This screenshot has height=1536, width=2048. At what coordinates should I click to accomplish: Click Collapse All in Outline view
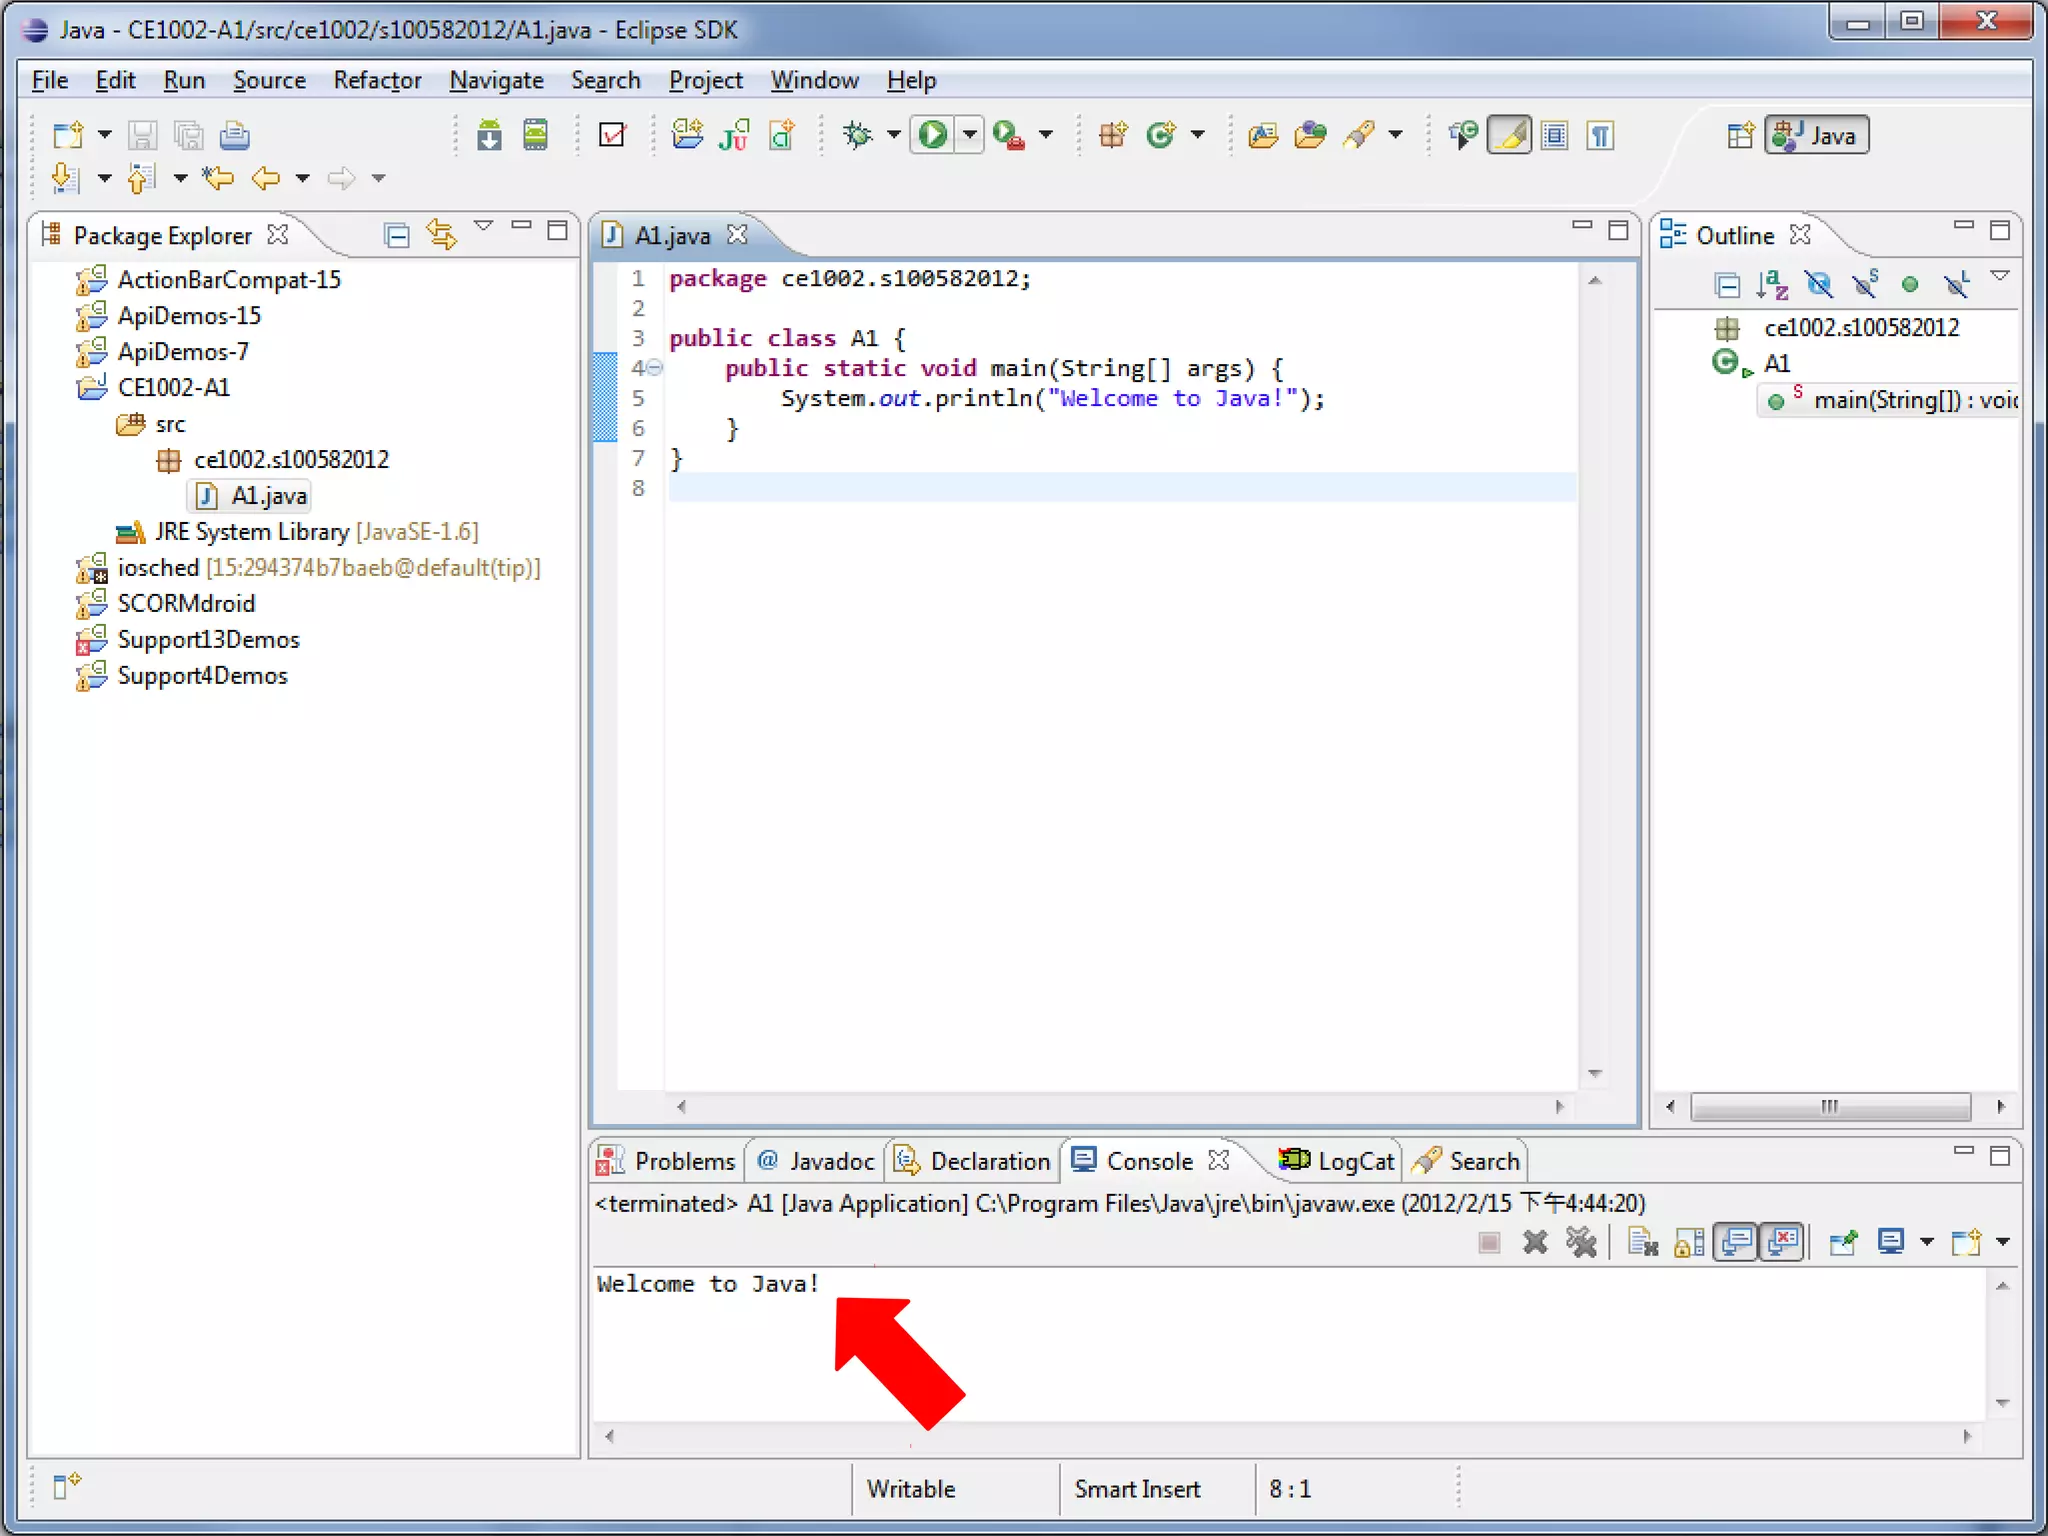click(1727, 285)
